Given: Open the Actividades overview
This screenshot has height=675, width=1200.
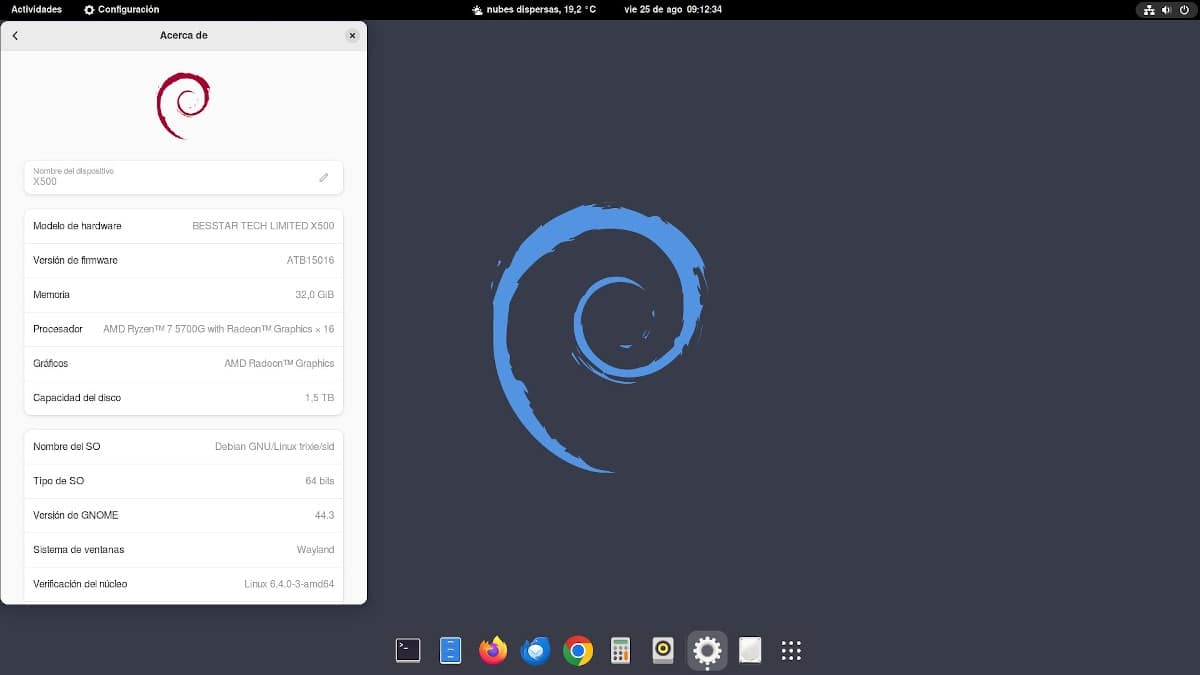Looking at the screenshot, I should tap(36, 9).
